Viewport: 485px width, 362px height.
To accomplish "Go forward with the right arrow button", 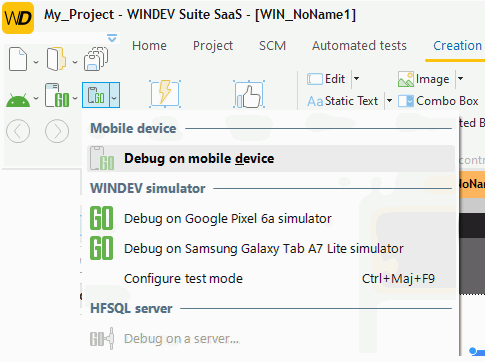I will tap(57, 131).
